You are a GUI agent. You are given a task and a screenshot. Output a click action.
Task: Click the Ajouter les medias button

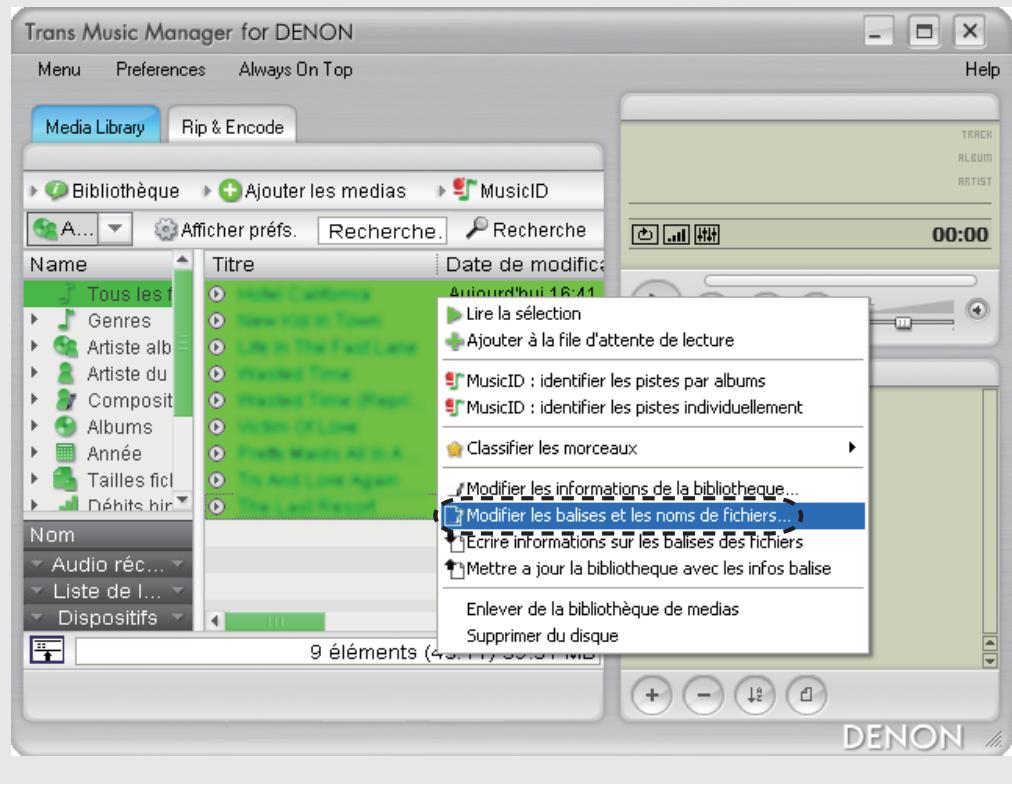(x=312, y=191)
